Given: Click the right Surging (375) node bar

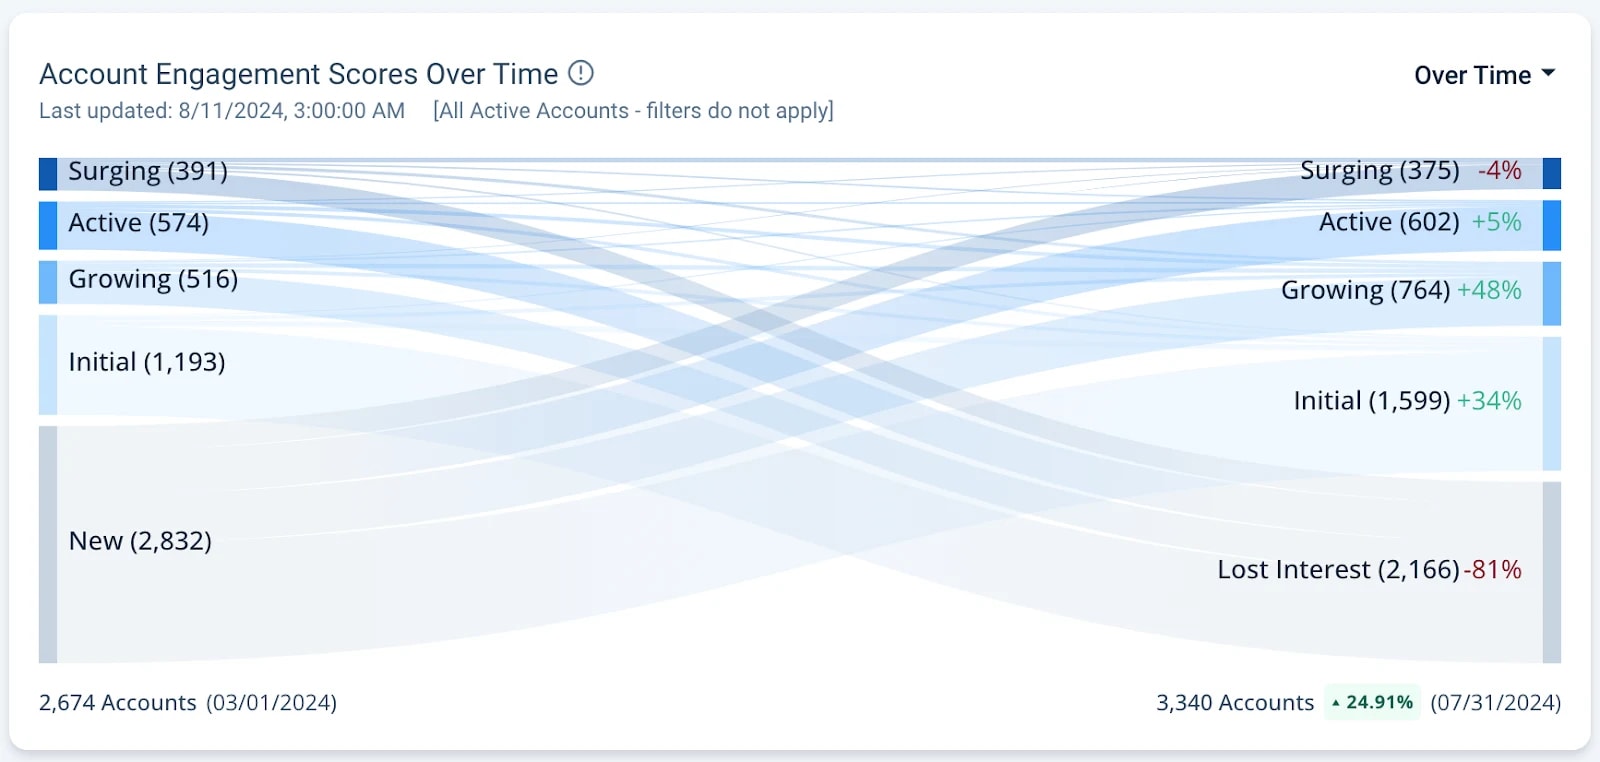Looking at the screenshot, I should point(1551,173).
